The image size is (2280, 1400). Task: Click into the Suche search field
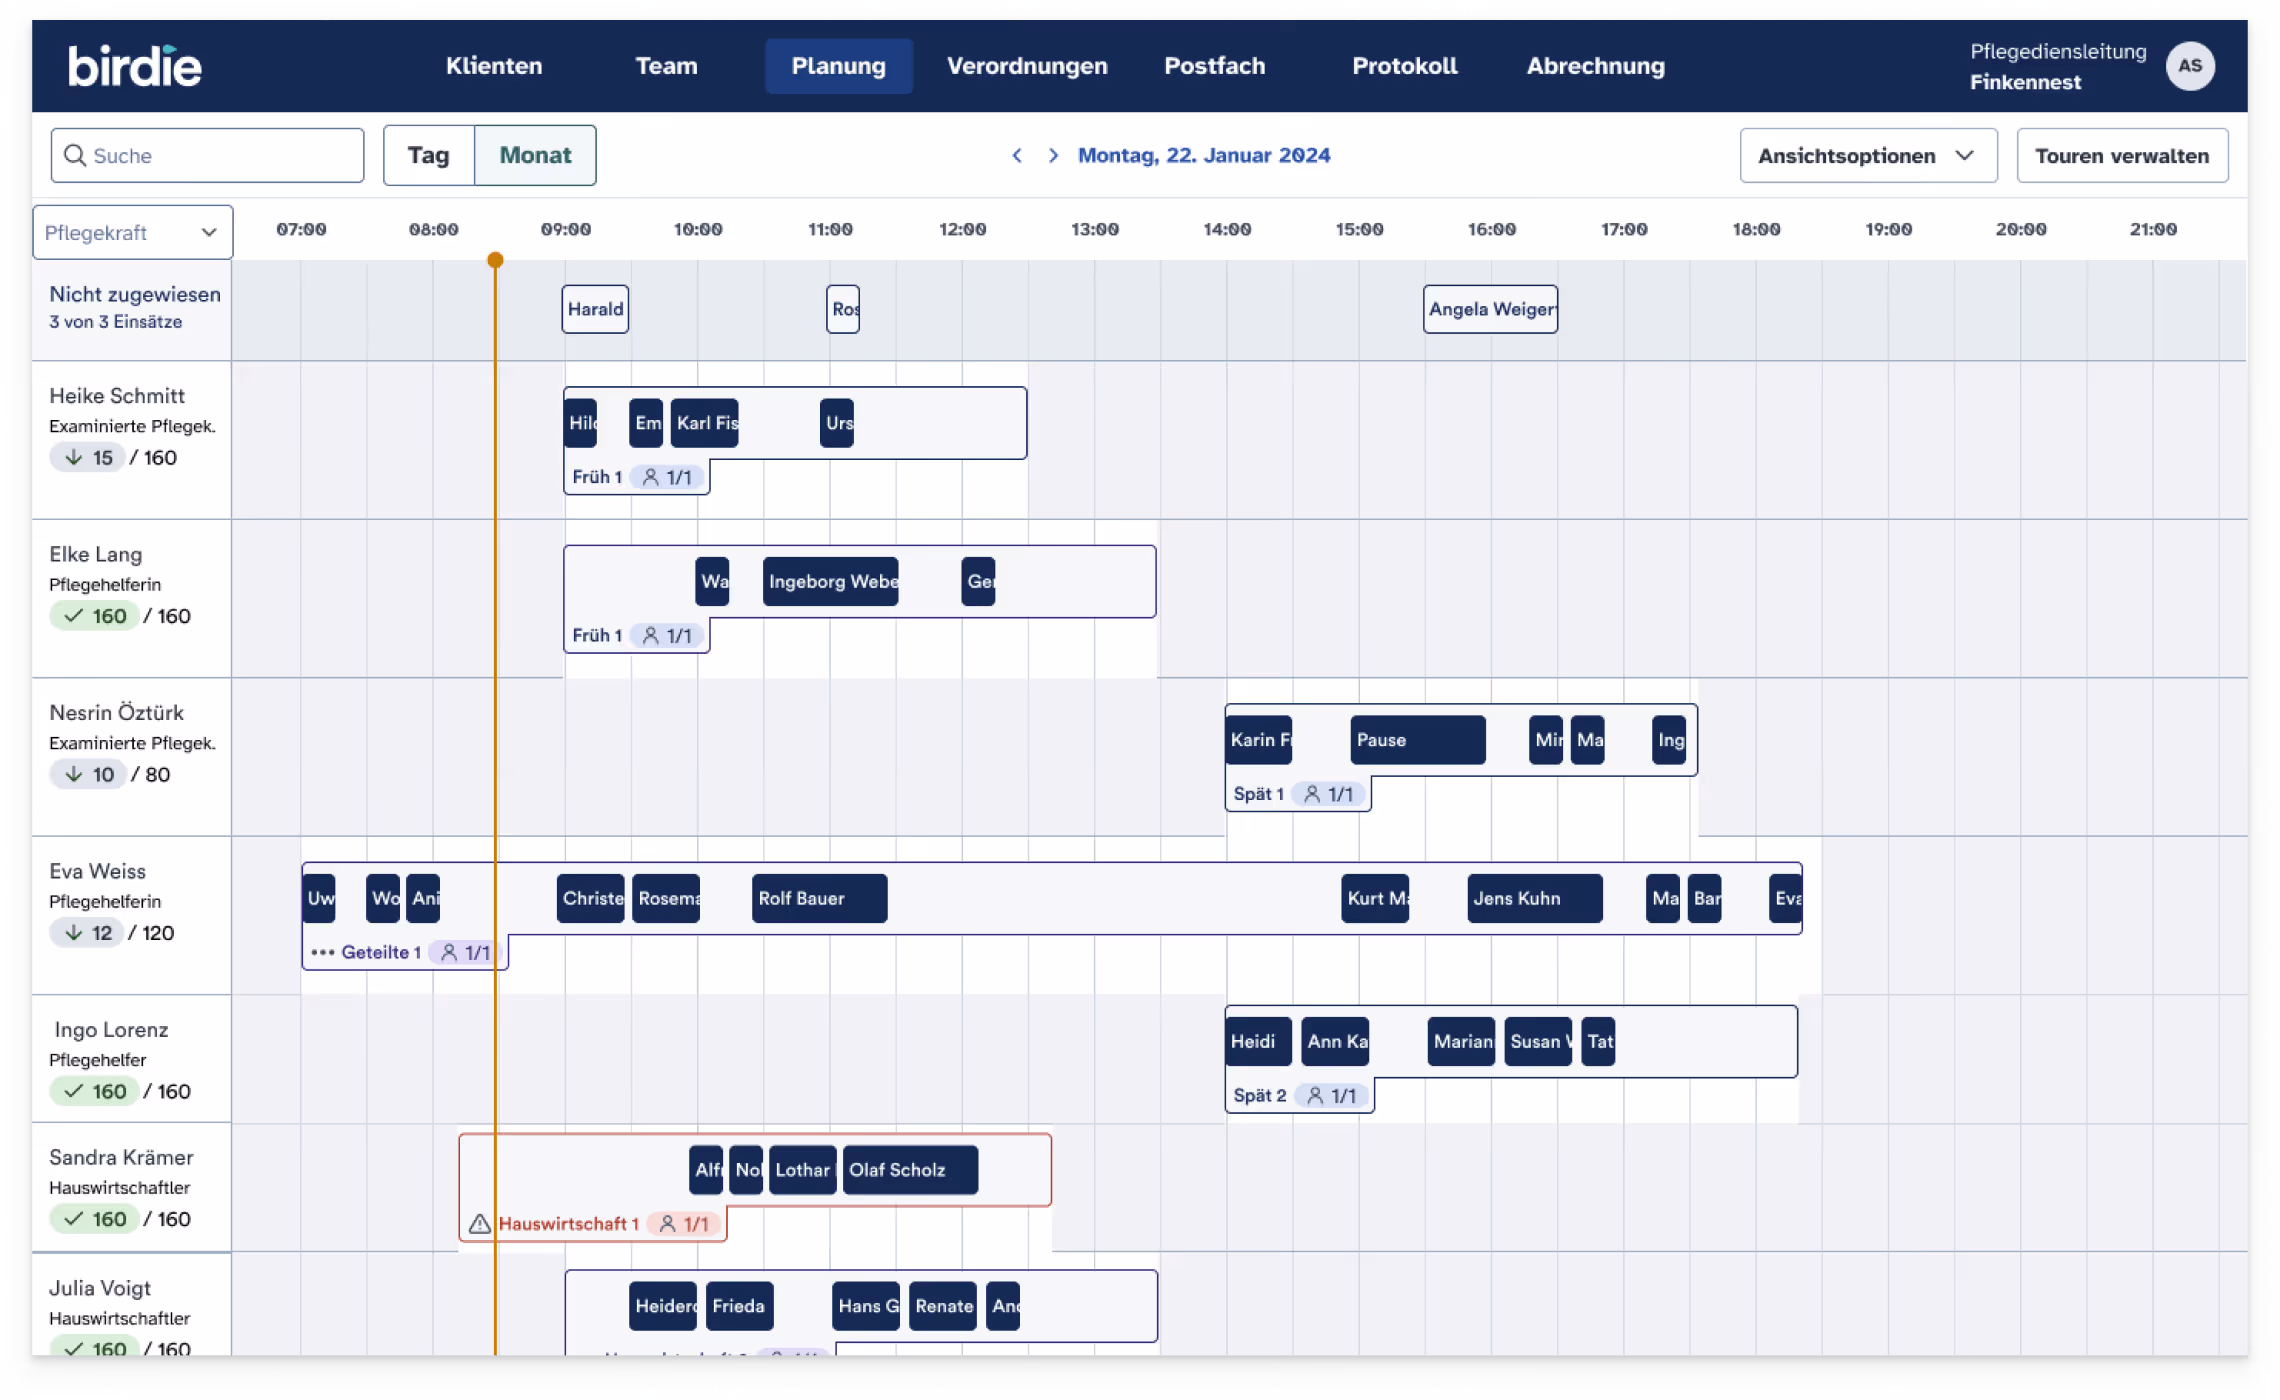pyautogui.click(x=220, y=155)
